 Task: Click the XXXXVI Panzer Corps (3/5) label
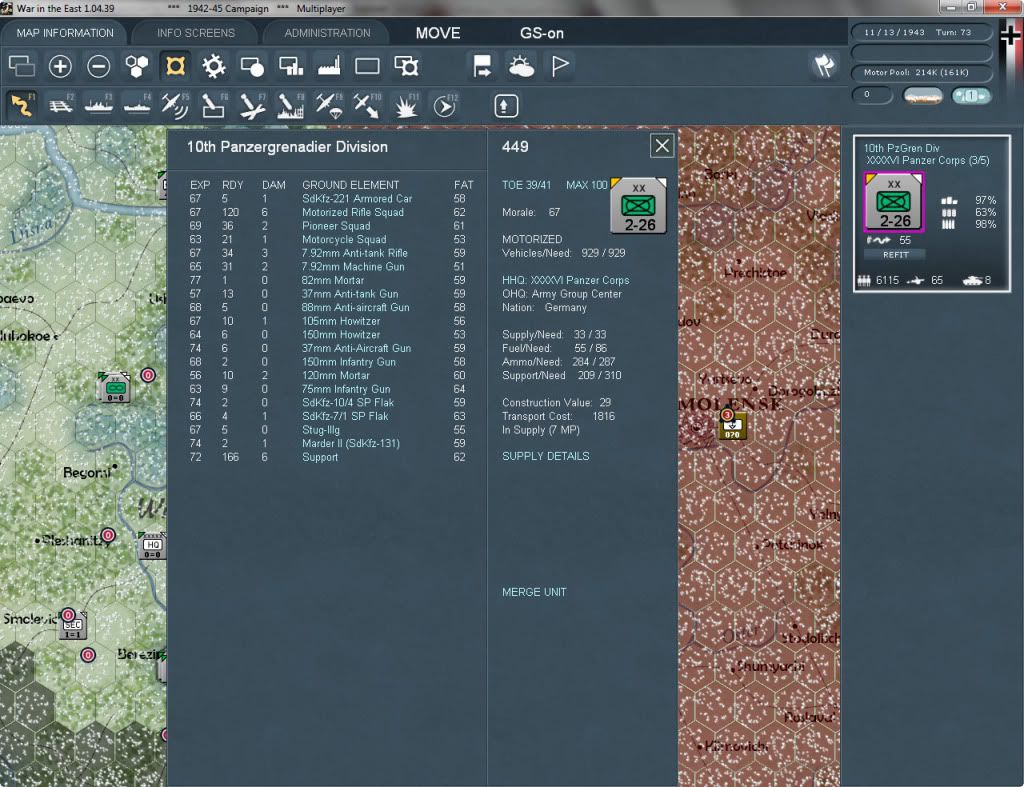tap(927, 160)
